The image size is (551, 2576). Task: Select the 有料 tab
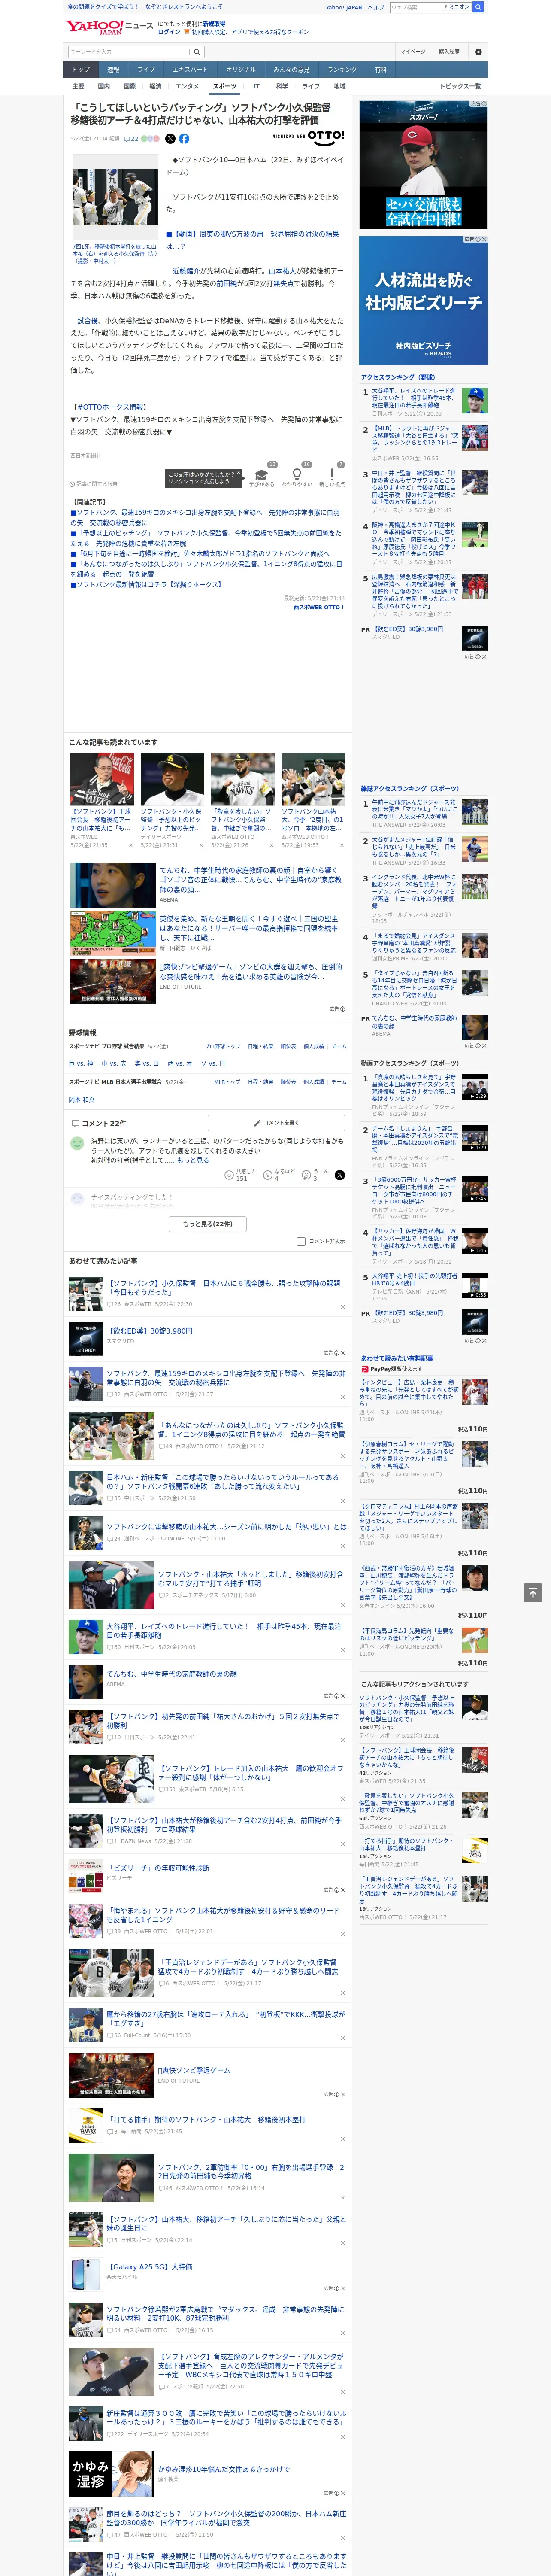[380, 70]
